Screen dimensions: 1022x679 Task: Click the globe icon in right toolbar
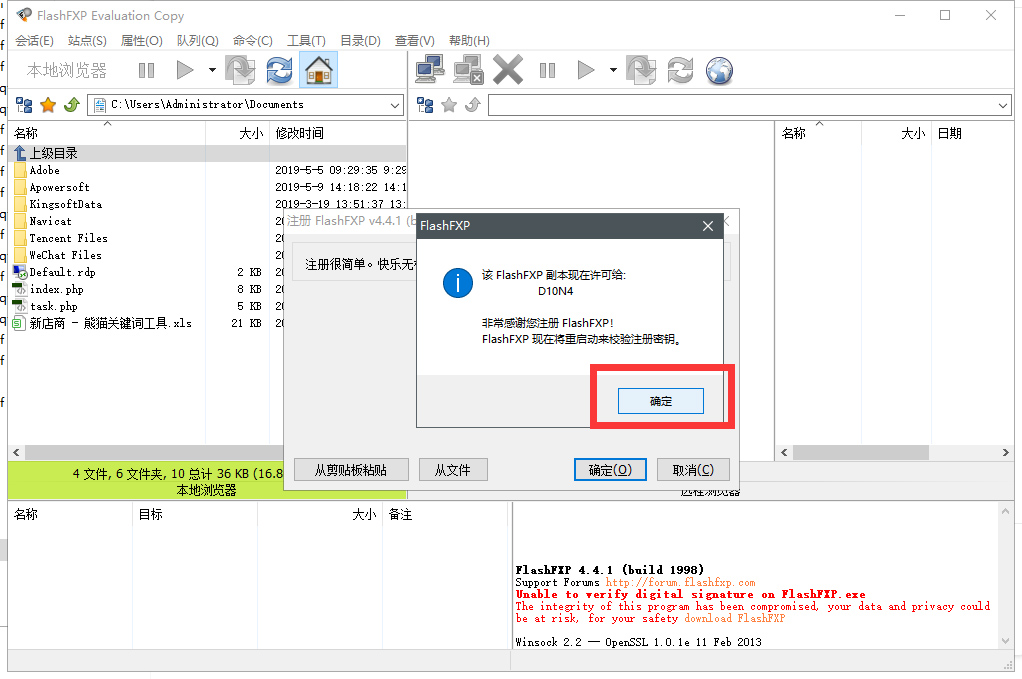point(719,70)
